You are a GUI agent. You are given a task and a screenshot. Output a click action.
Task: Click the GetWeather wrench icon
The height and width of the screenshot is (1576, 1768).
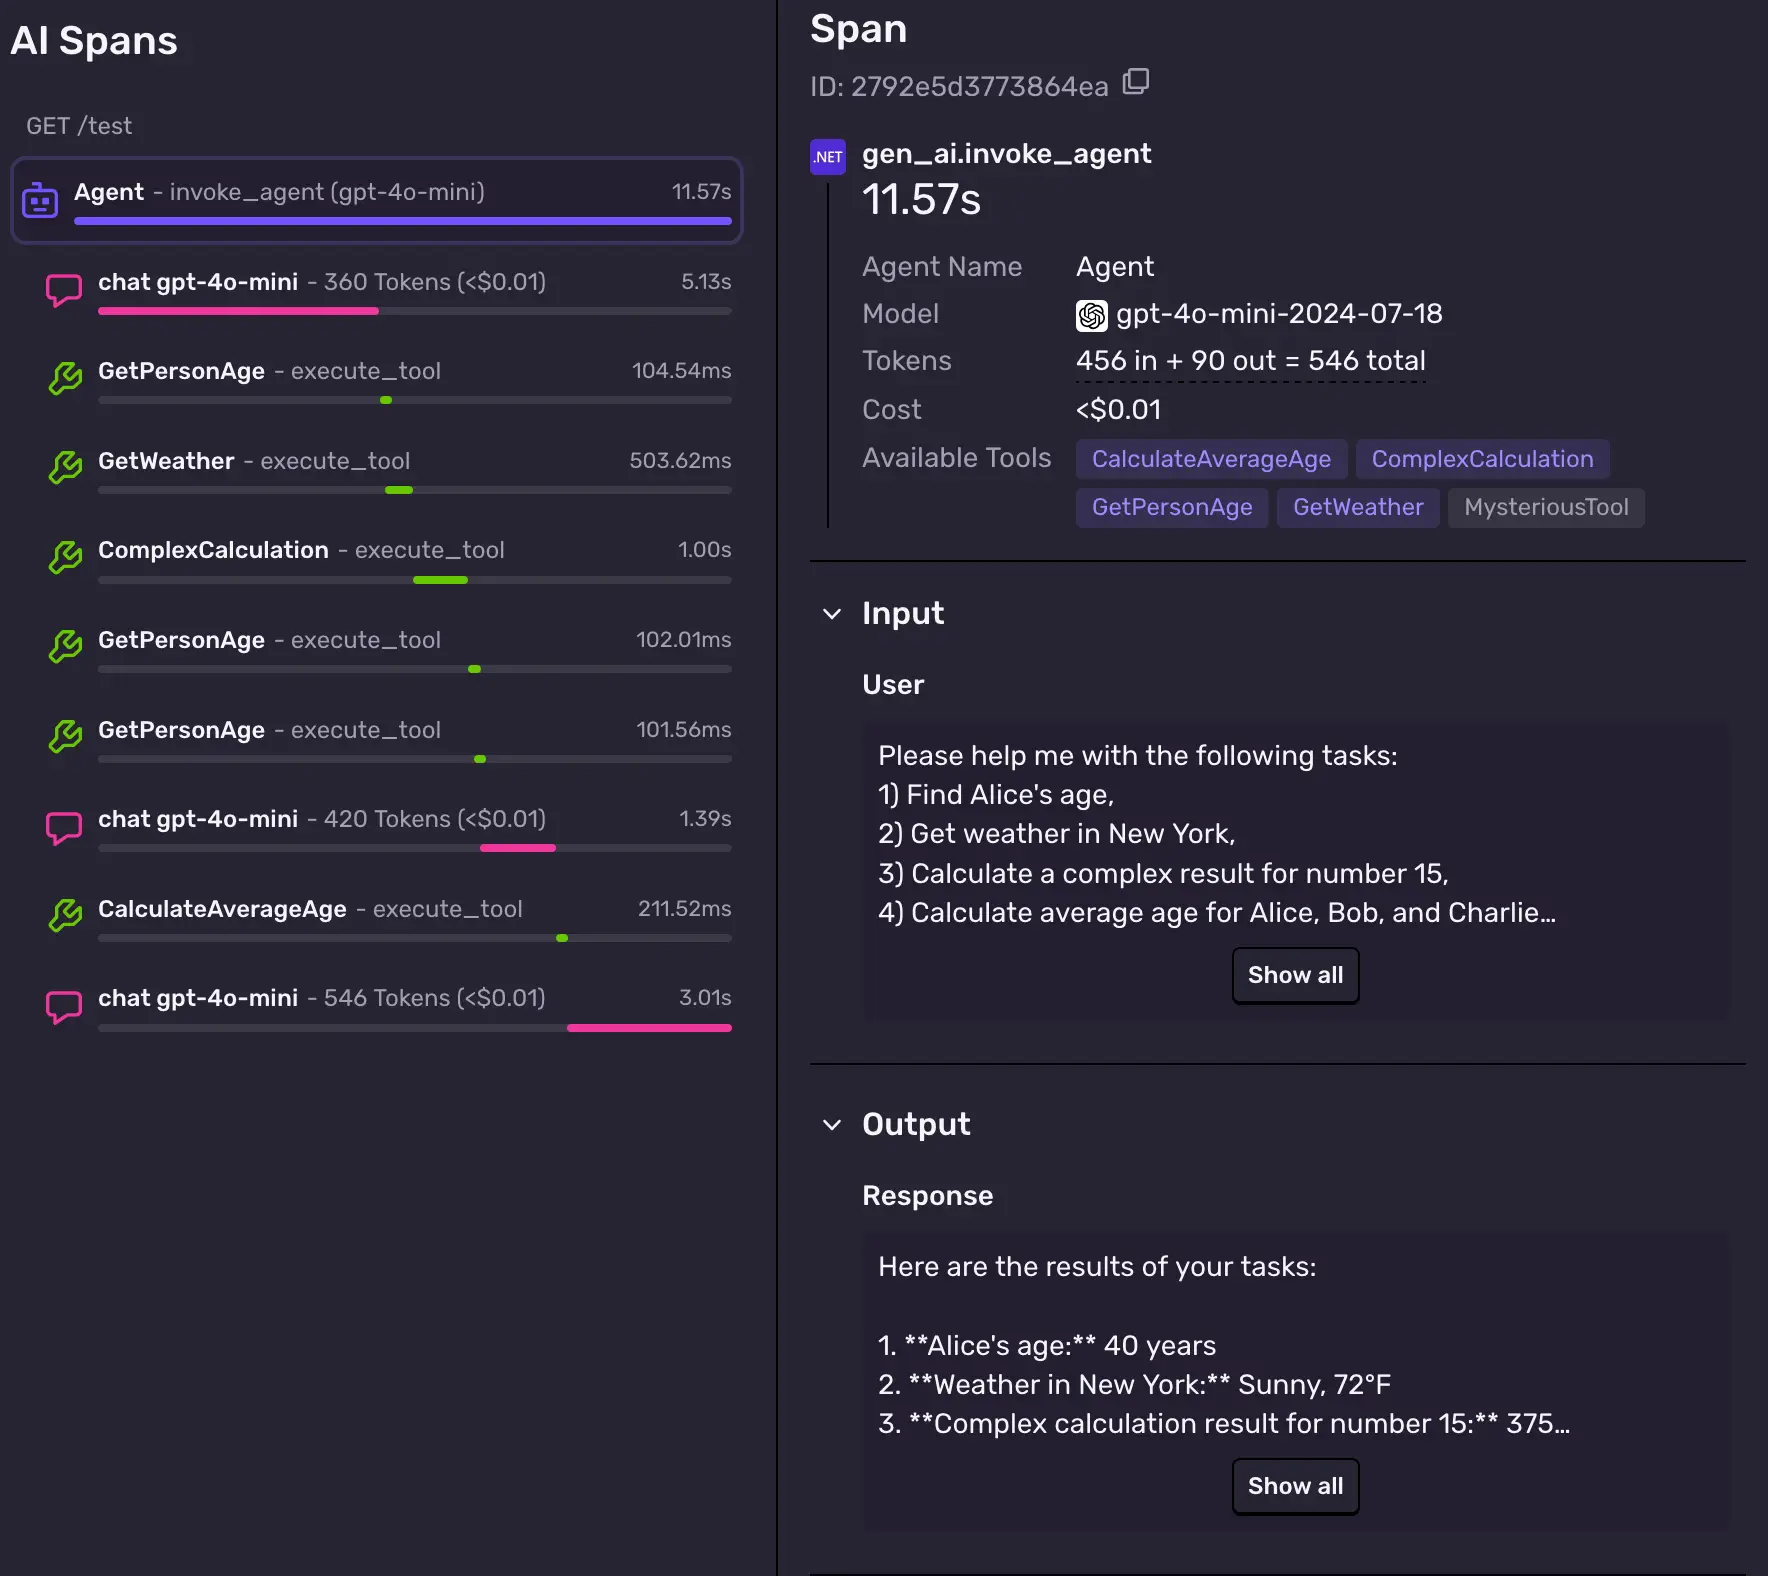65,468
